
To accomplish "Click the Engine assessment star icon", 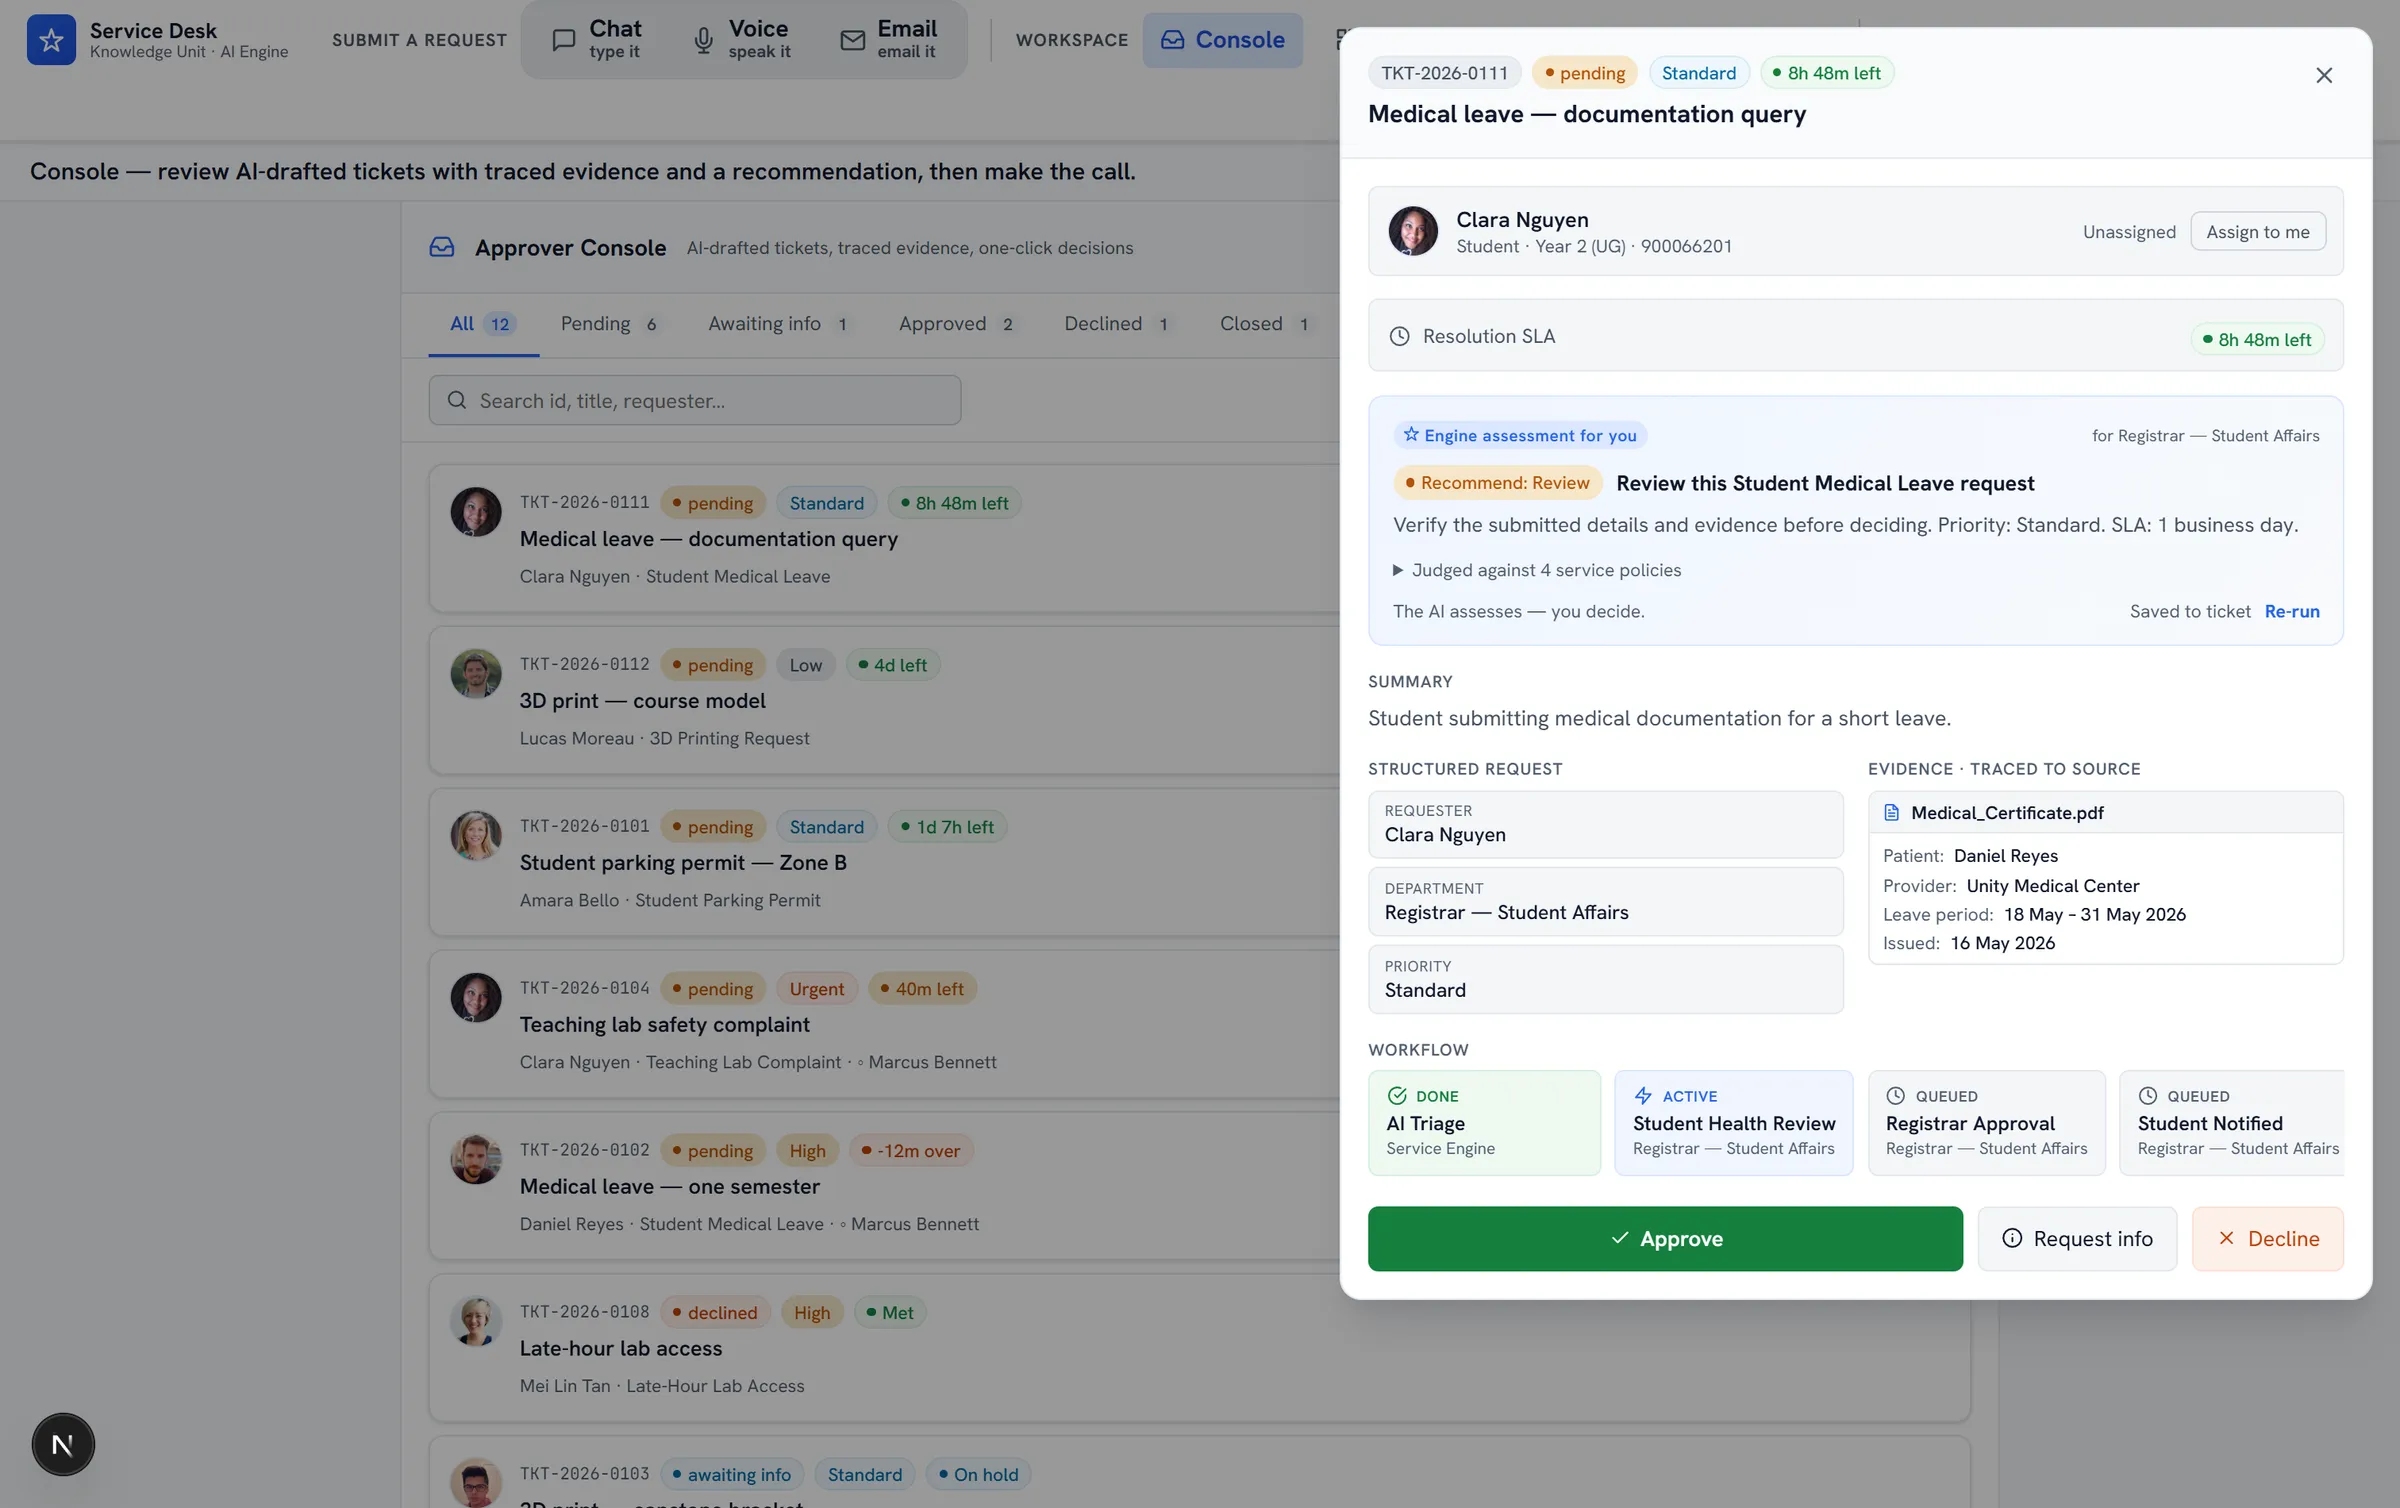I will (x=1411, y=434).
